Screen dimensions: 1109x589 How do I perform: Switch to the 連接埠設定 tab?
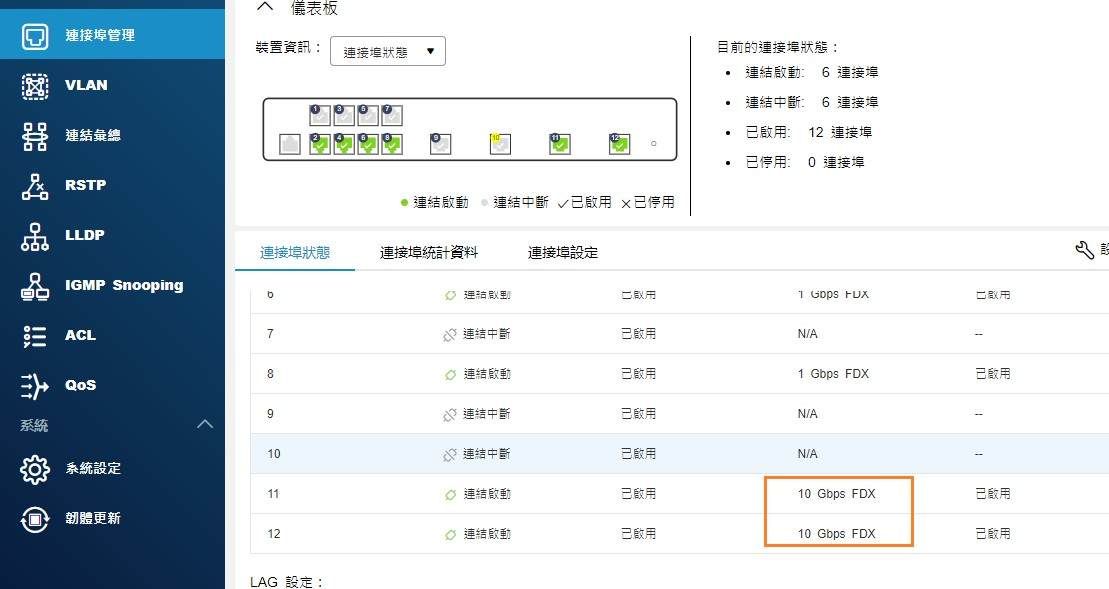[562, 253]
